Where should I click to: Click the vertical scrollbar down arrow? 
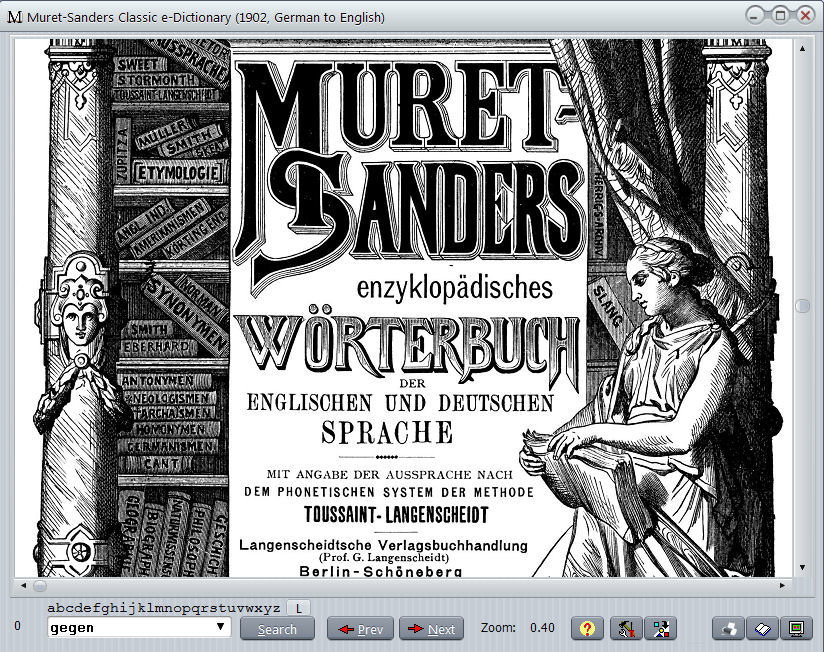(x=802, y=567)
